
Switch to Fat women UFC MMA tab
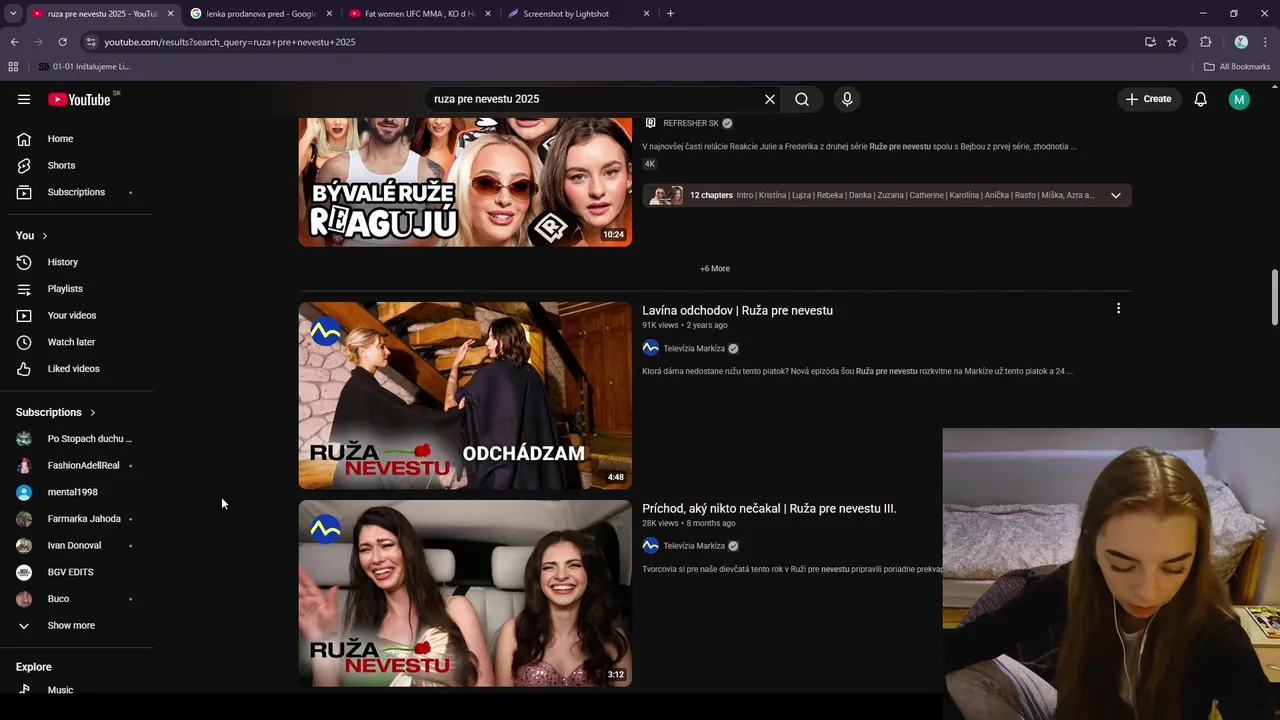[x=420, y=14]
